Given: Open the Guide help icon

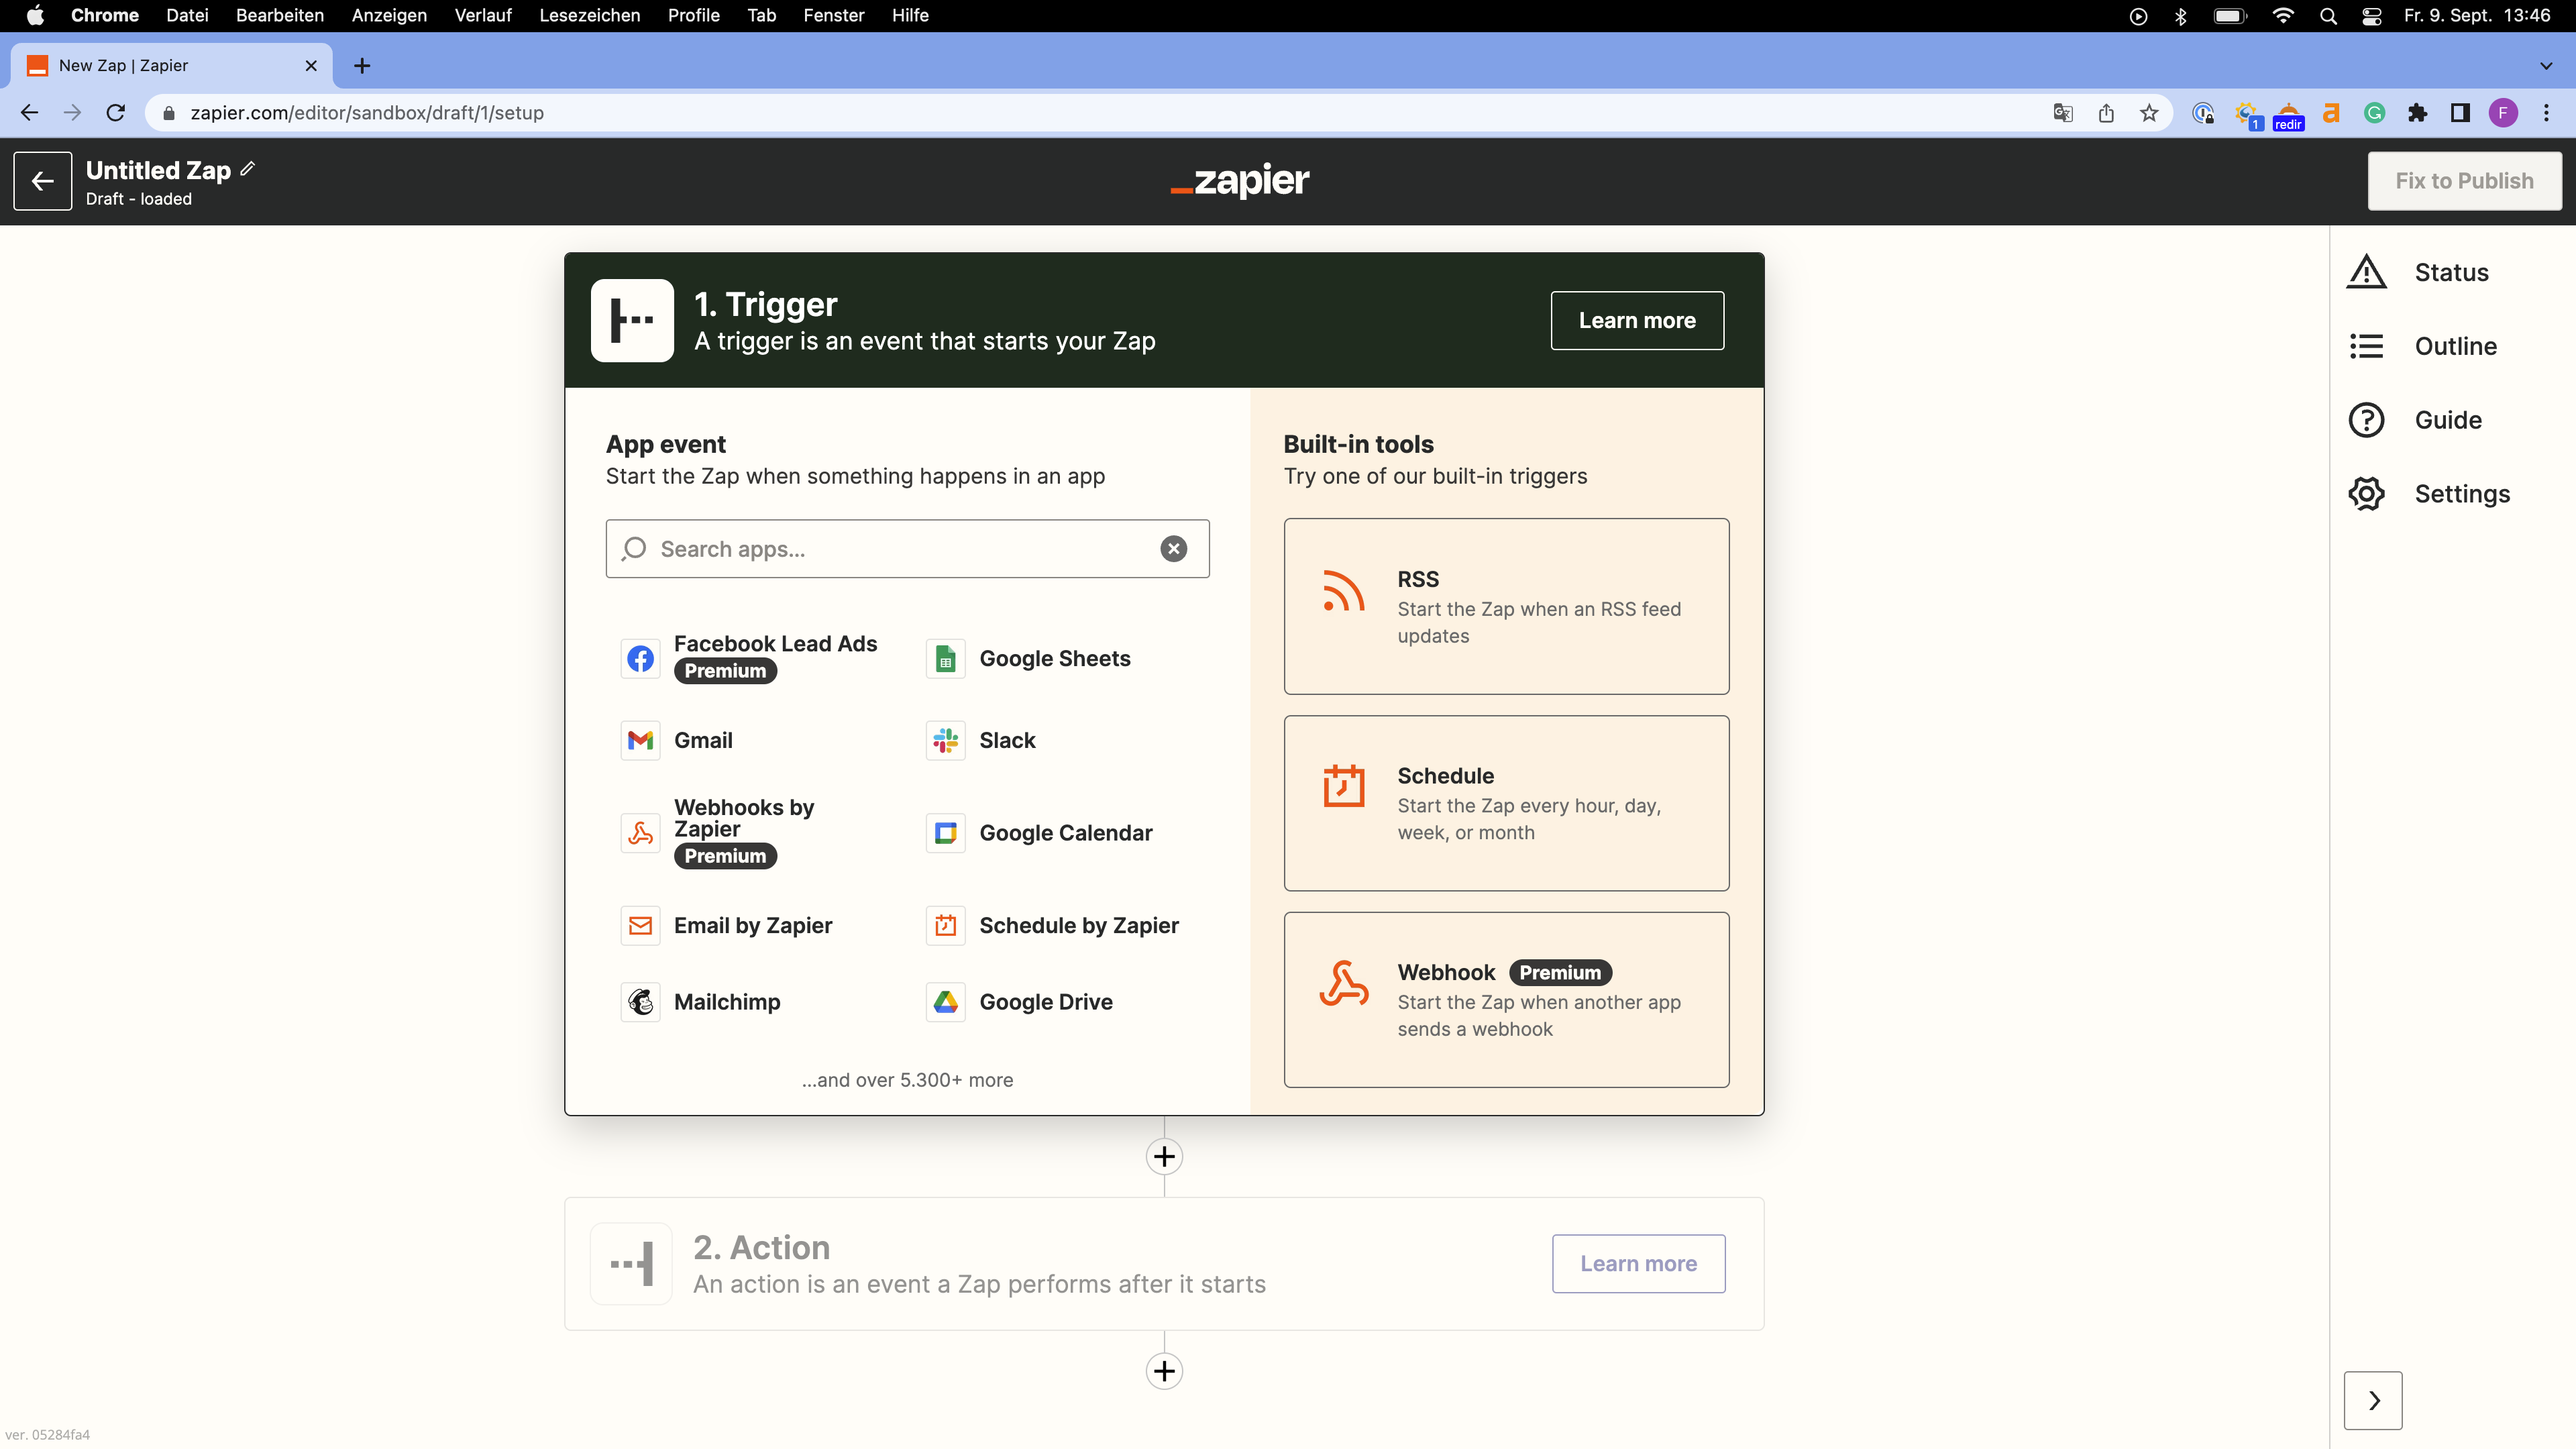Looking at the screenshot, I should click(2366, 420).
